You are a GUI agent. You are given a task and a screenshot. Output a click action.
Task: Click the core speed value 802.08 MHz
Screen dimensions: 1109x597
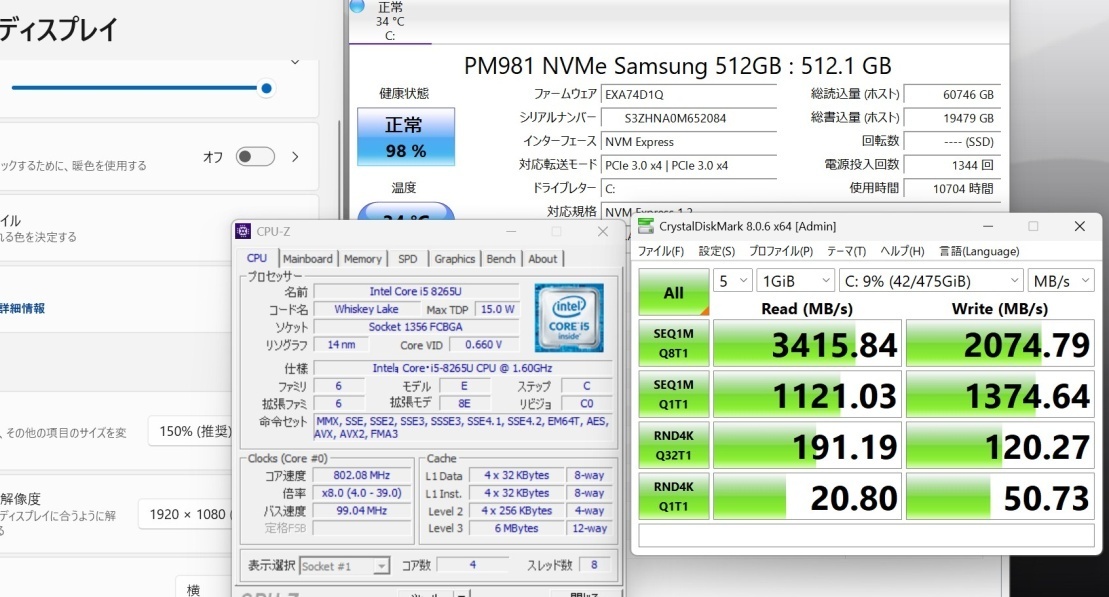[x=361, y=475]
